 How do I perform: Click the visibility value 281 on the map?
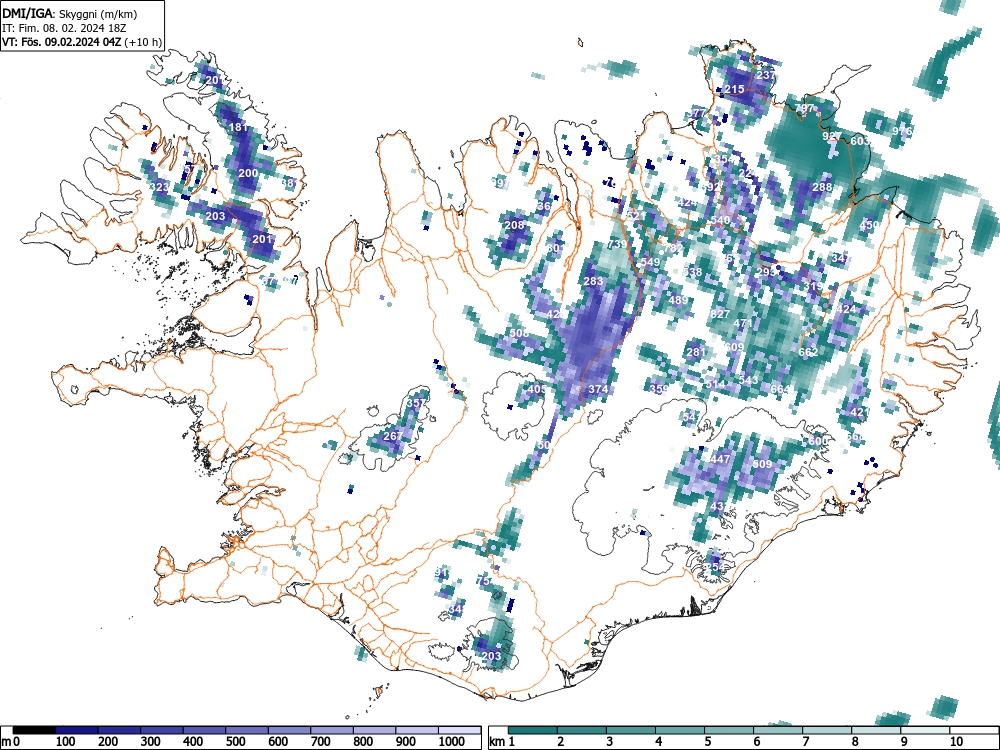point(696,351)
